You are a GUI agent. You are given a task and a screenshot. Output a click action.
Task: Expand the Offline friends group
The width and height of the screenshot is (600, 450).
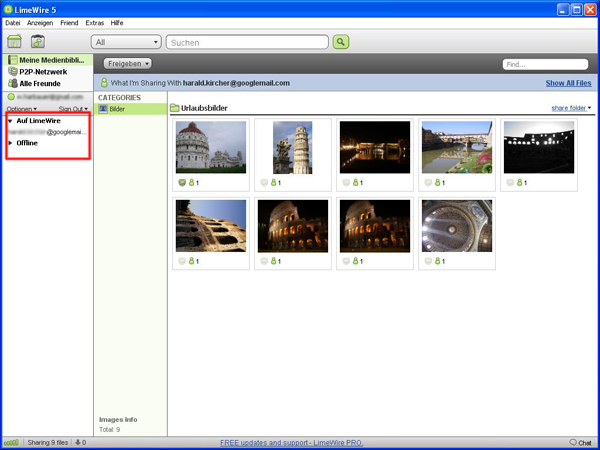(x=10, y=143)
